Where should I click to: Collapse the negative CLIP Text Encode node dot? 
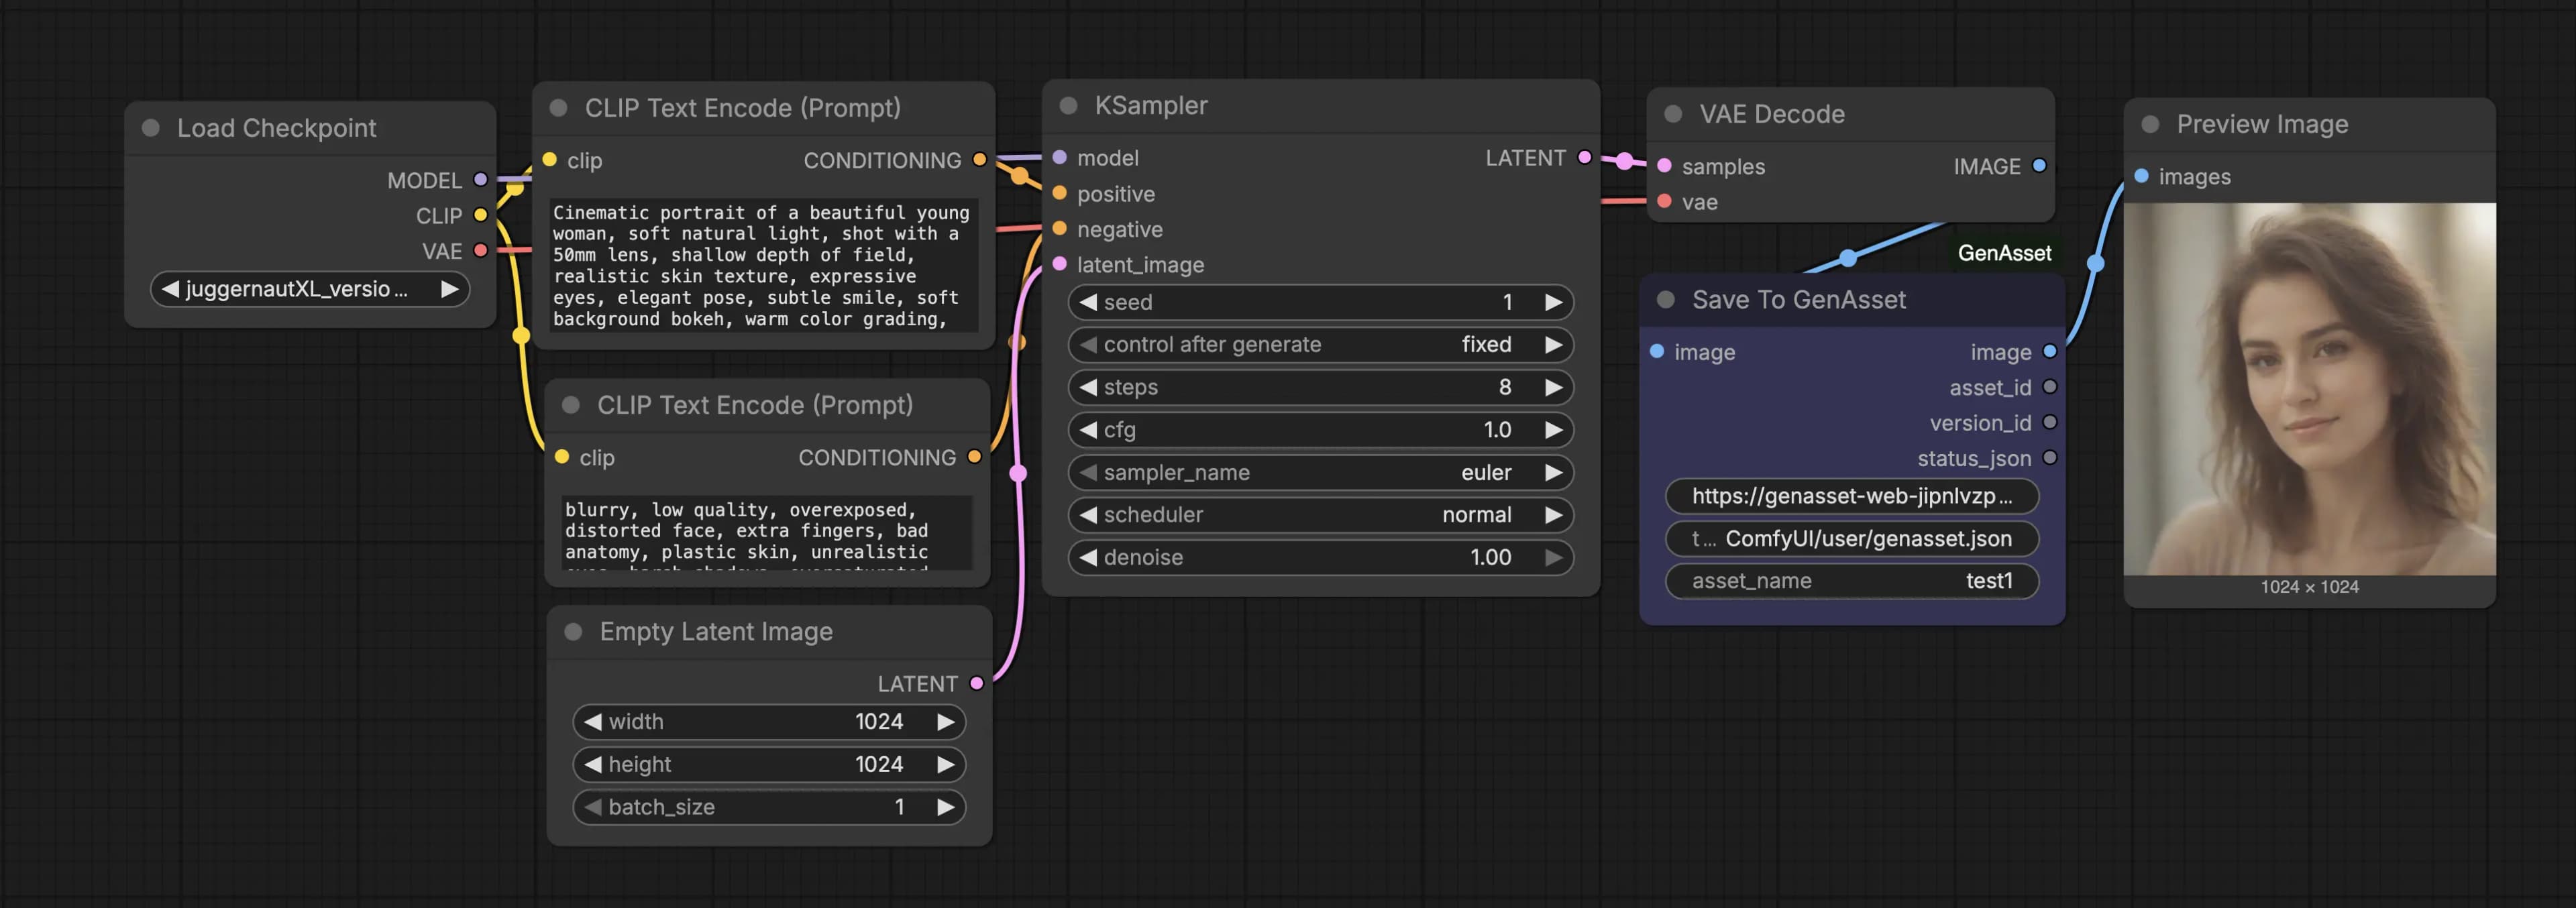(571, 405)
